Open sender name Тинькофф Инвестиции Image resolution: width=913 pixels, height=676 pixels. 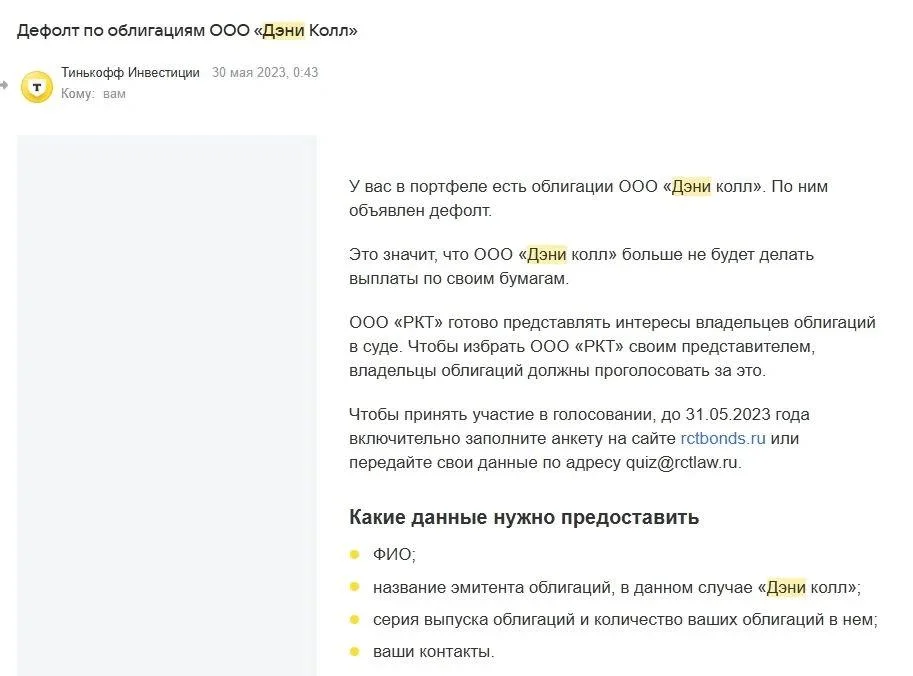(130, 73)
